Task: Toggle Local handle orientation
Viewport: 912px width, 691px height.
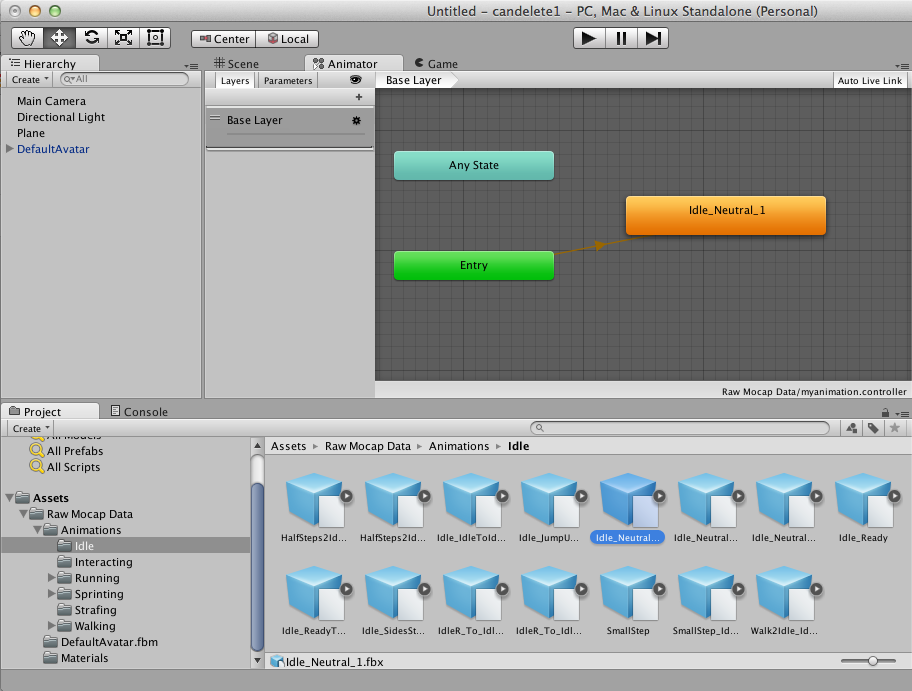Action: [287, 39]
